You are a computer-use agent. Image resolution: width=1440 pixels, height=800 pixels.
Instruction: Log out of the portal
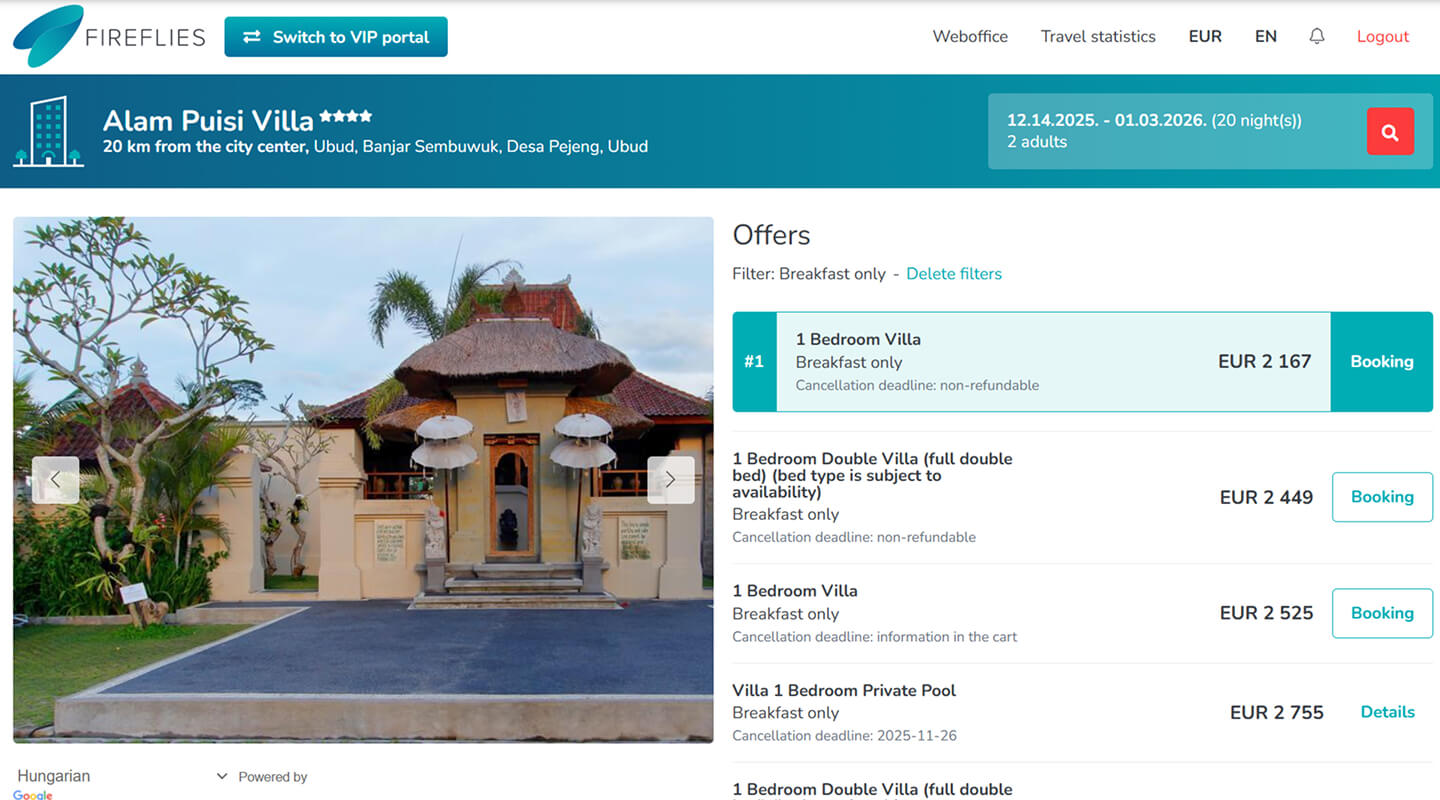[1383, 36]
